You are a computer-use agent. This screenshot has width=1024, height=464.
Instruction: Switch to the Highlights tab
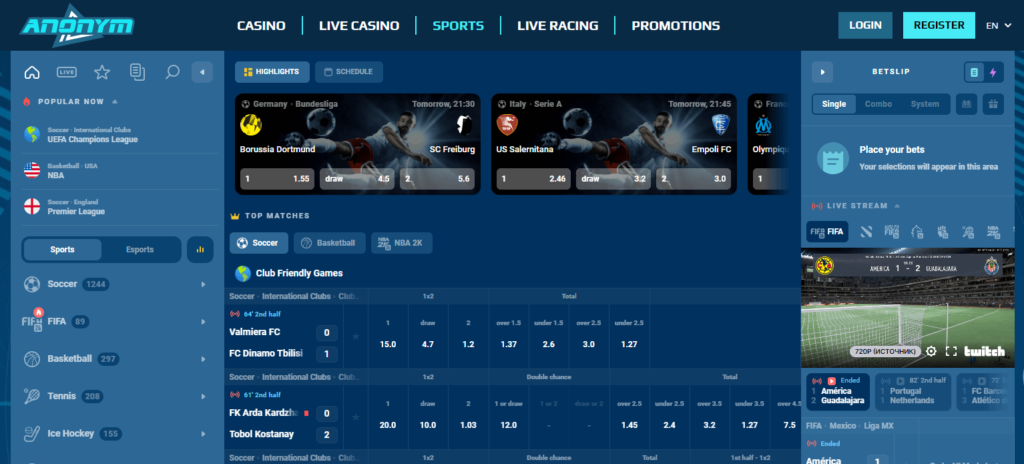[272, 72]
